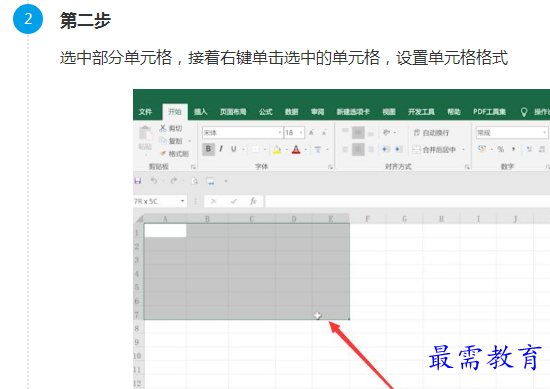
Task: Toggle middle vertical alignment
Action: tap(358, 132)
